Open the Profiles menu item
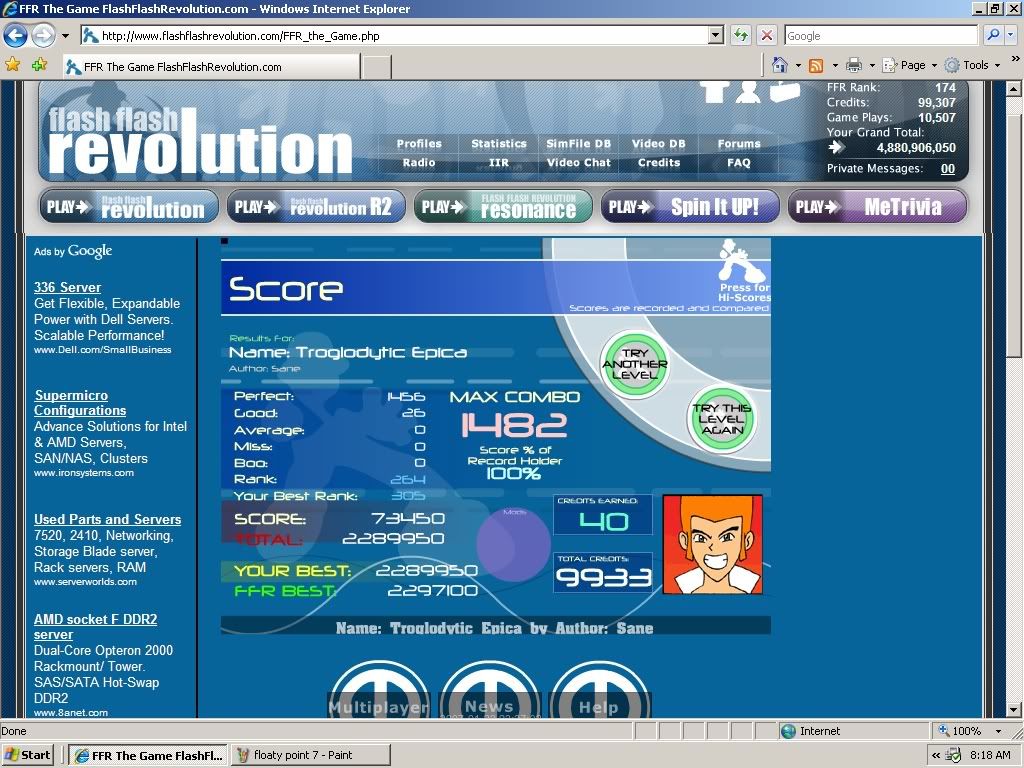Viewport: 1024px width, 768px height. click(x=419, y=144)
